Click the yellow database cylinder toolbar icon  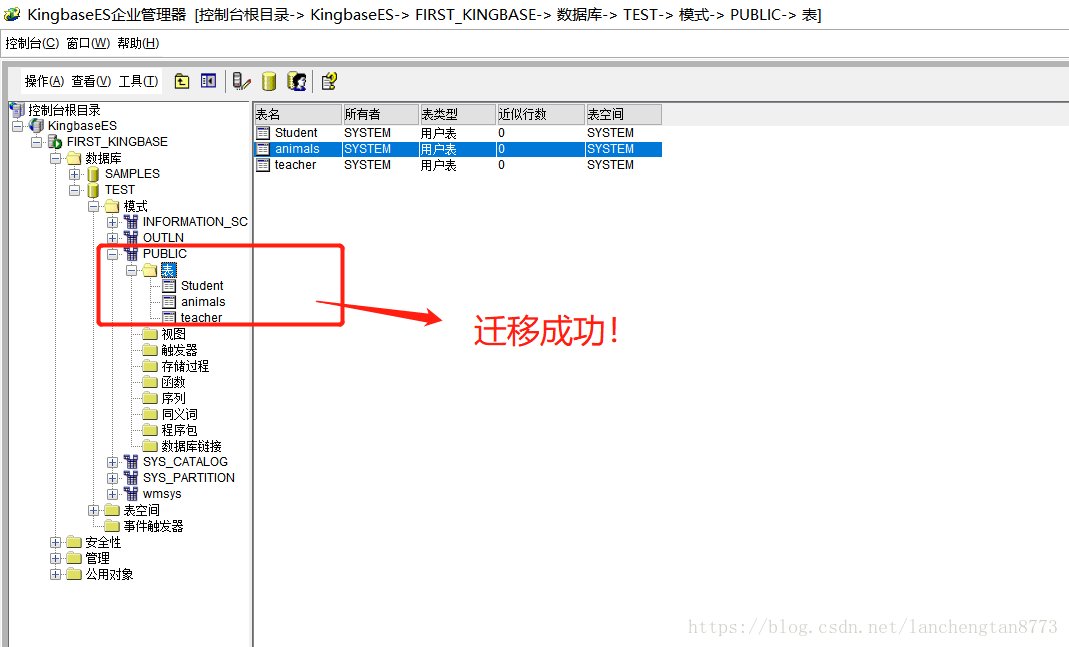[269, 82]
